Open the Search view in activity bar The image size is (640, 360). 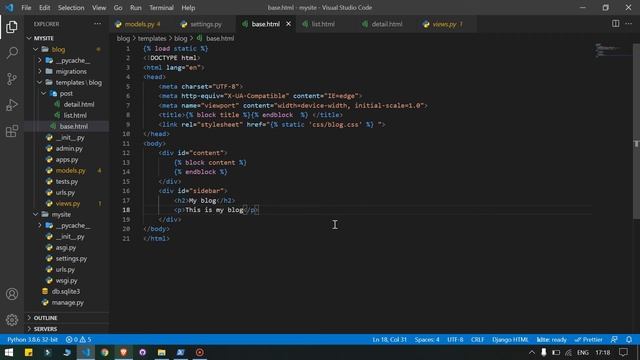[12, 53]
